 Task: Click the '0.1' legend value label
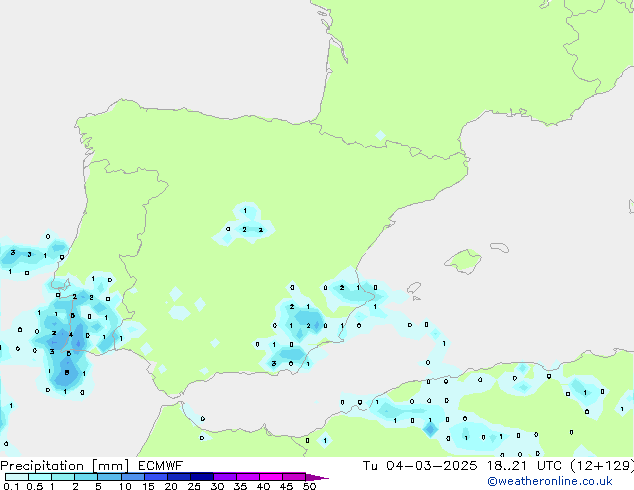click(11, 486)
